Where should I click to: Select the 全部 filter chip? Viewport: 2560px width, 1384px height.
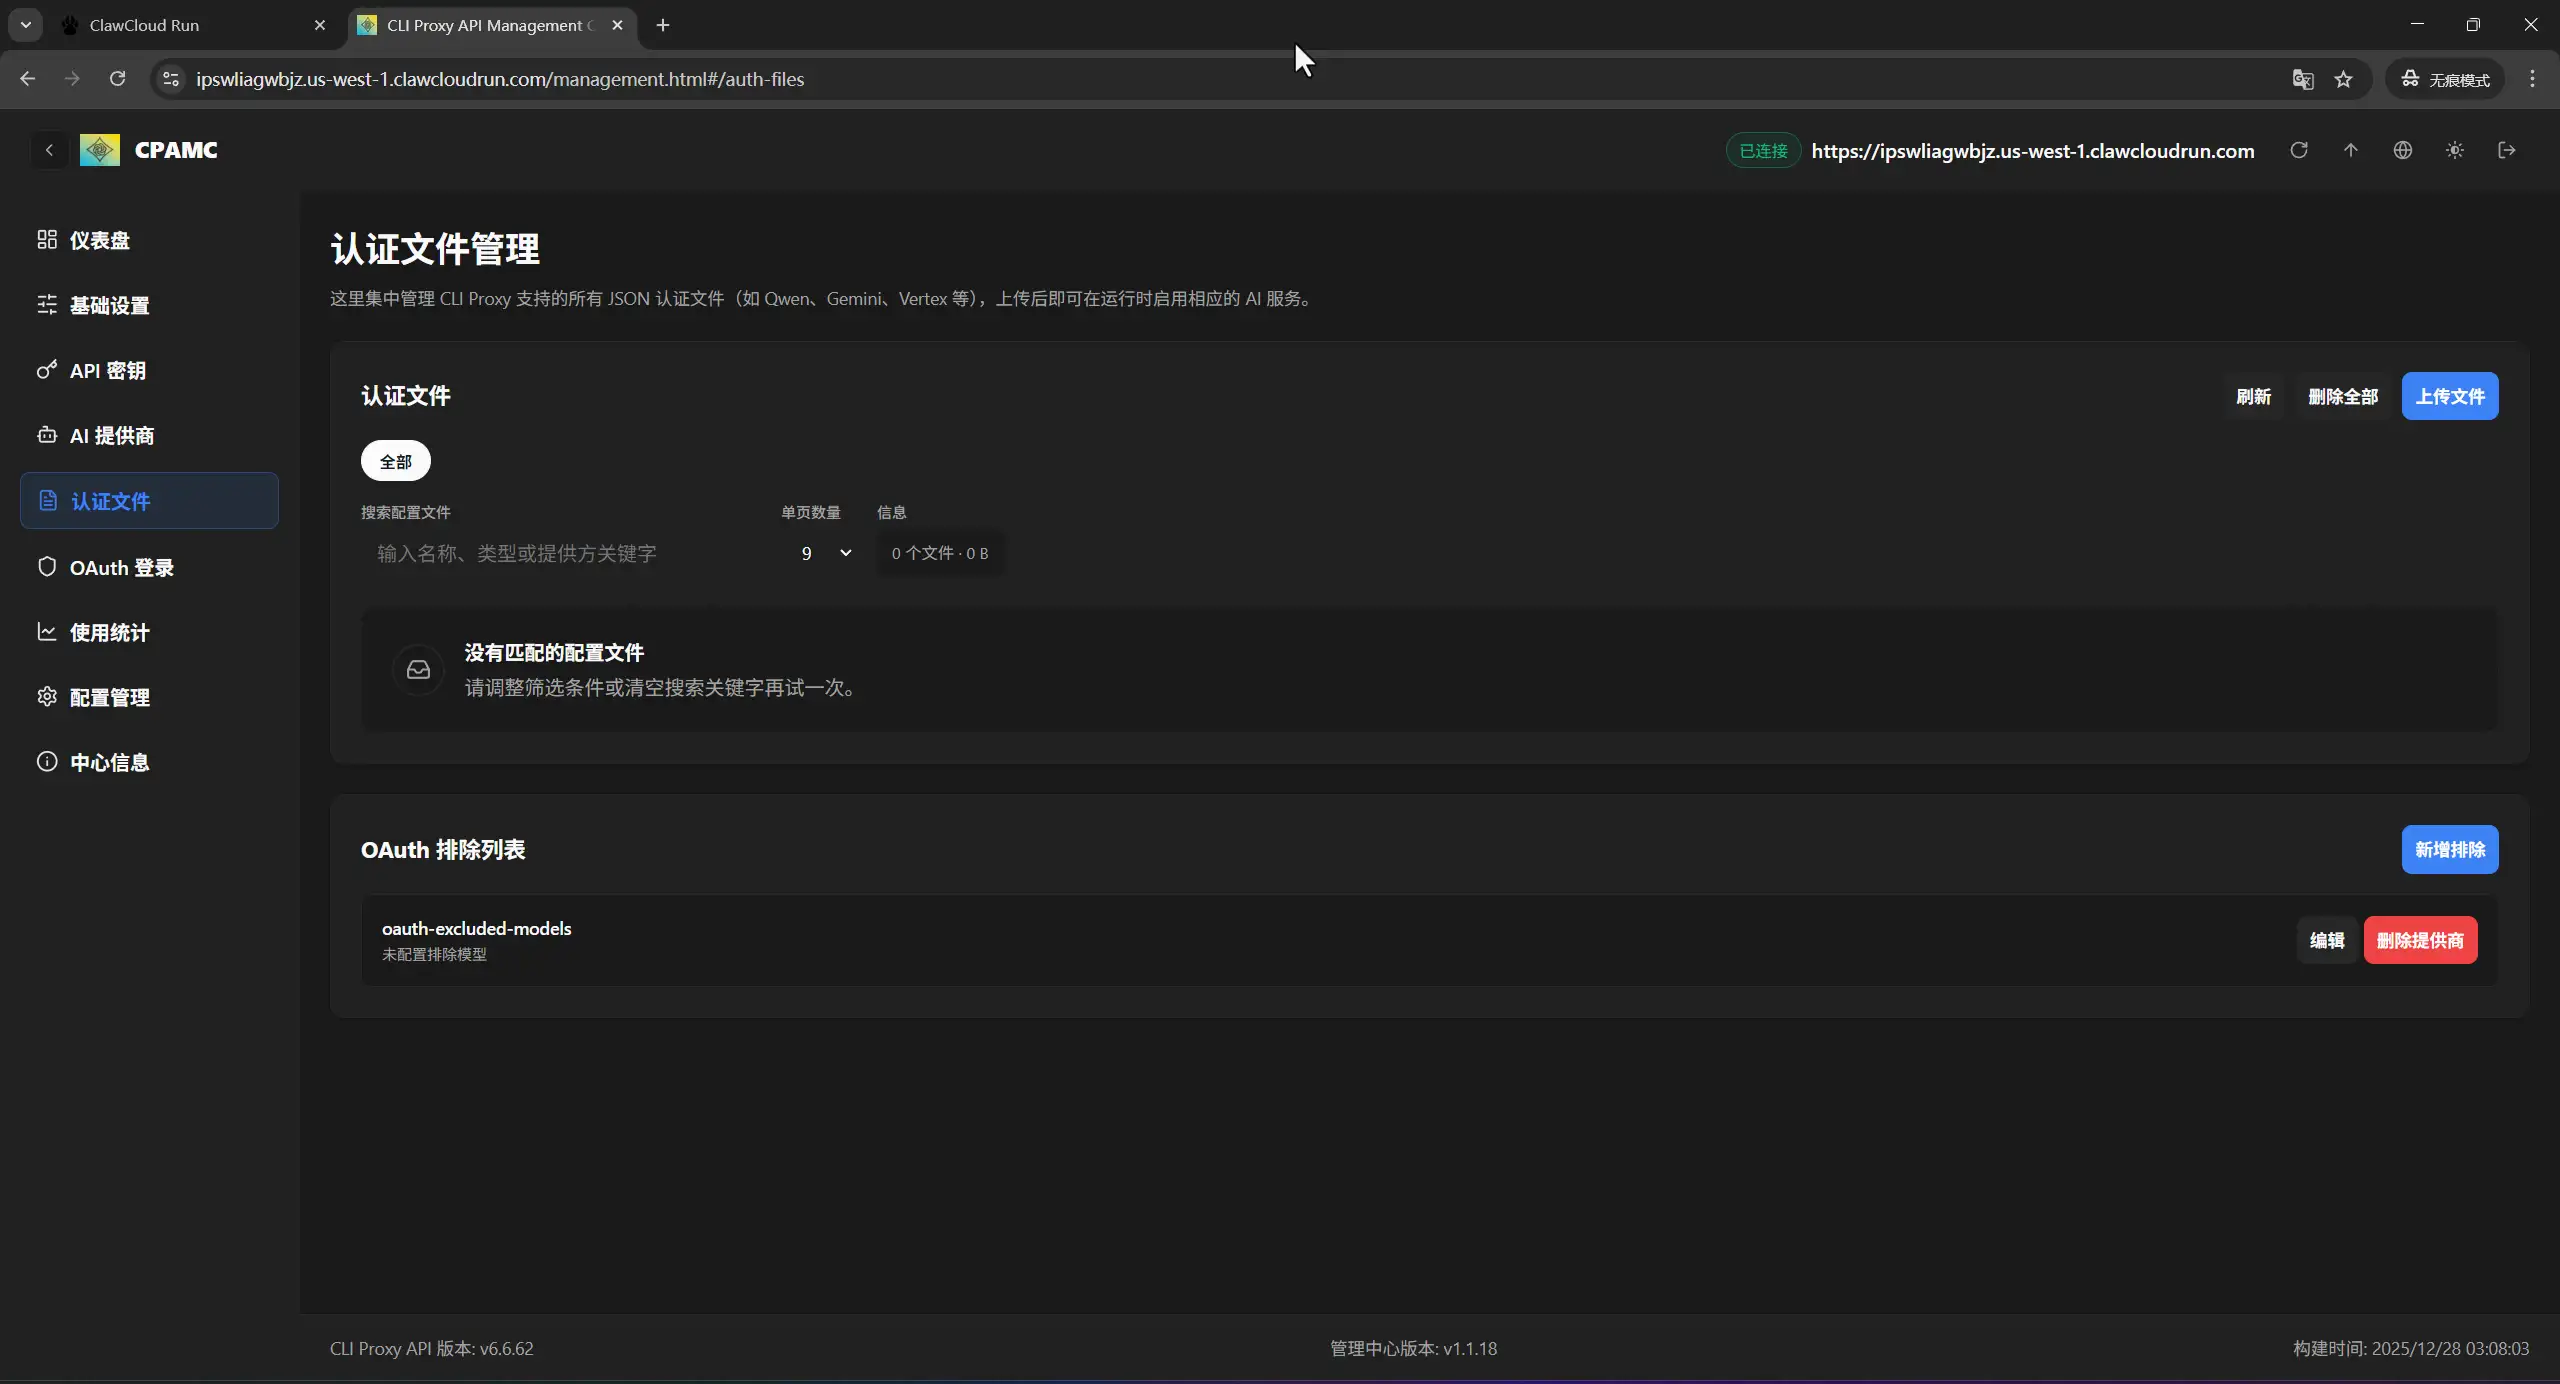pyautogui.click(x=395, y=461)
